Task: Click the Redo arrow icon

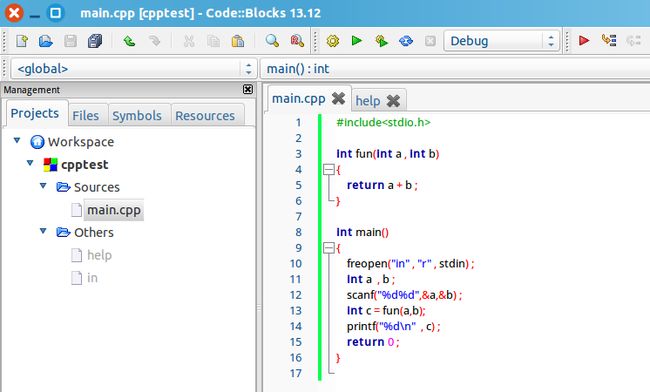Action: [154, 41]
